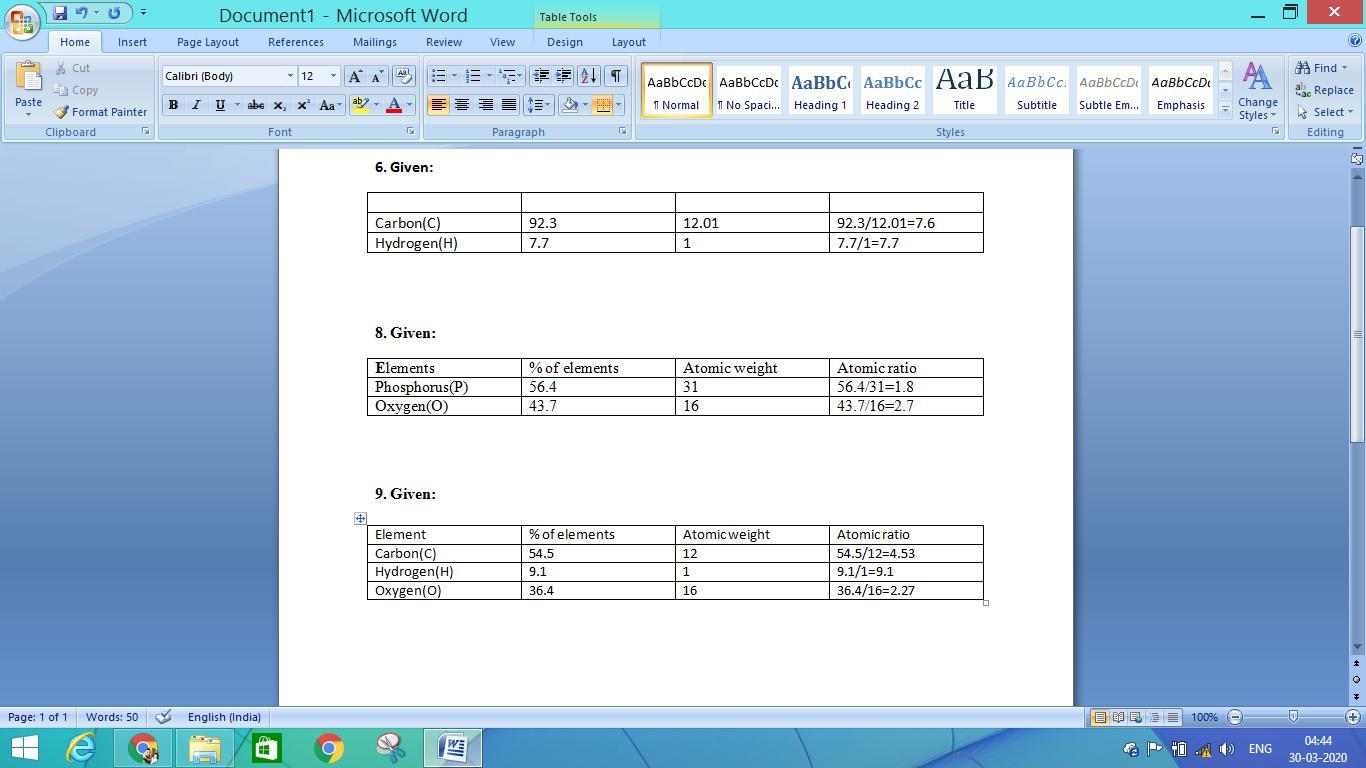Click the Grow Font icon
The height and width of the screenshot is (768, 1366).
pyautogui.click(x=354, y=76)
